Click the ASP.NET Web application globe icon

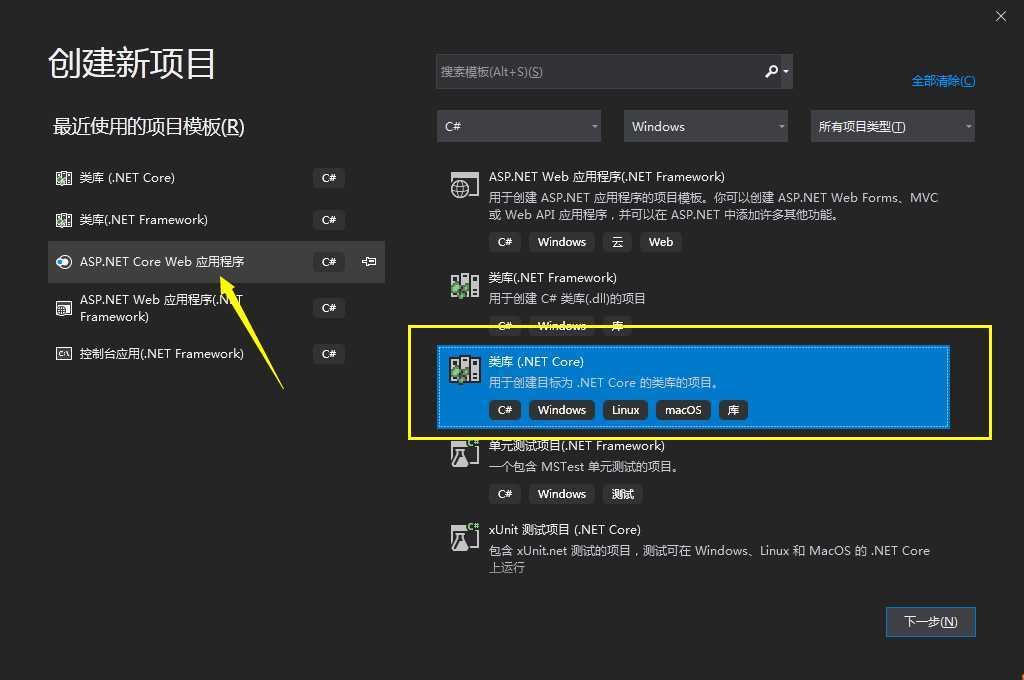coord(464,186)
